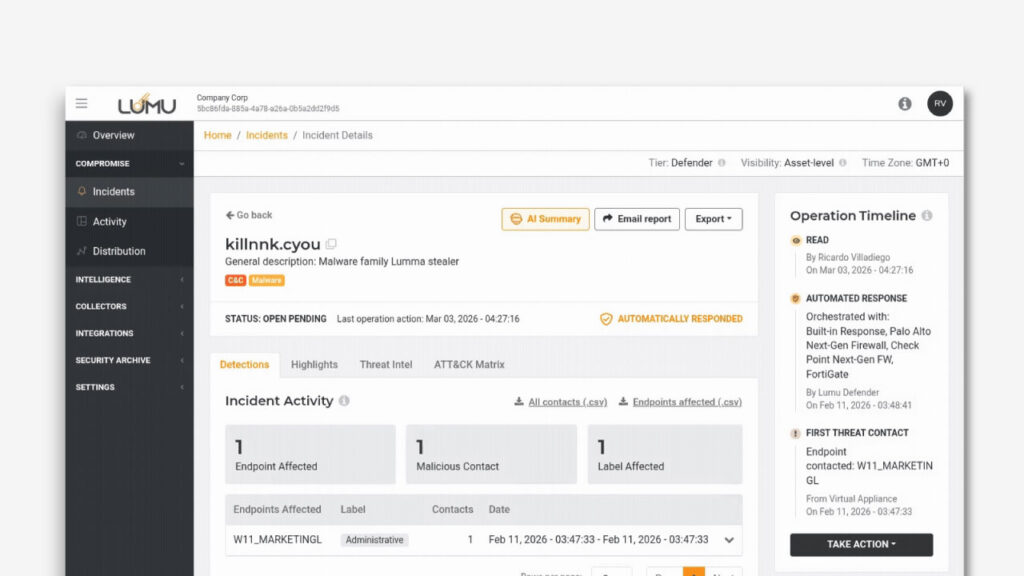Open the RV user avatar menu

pyautogui.click(x=940, y=104)
